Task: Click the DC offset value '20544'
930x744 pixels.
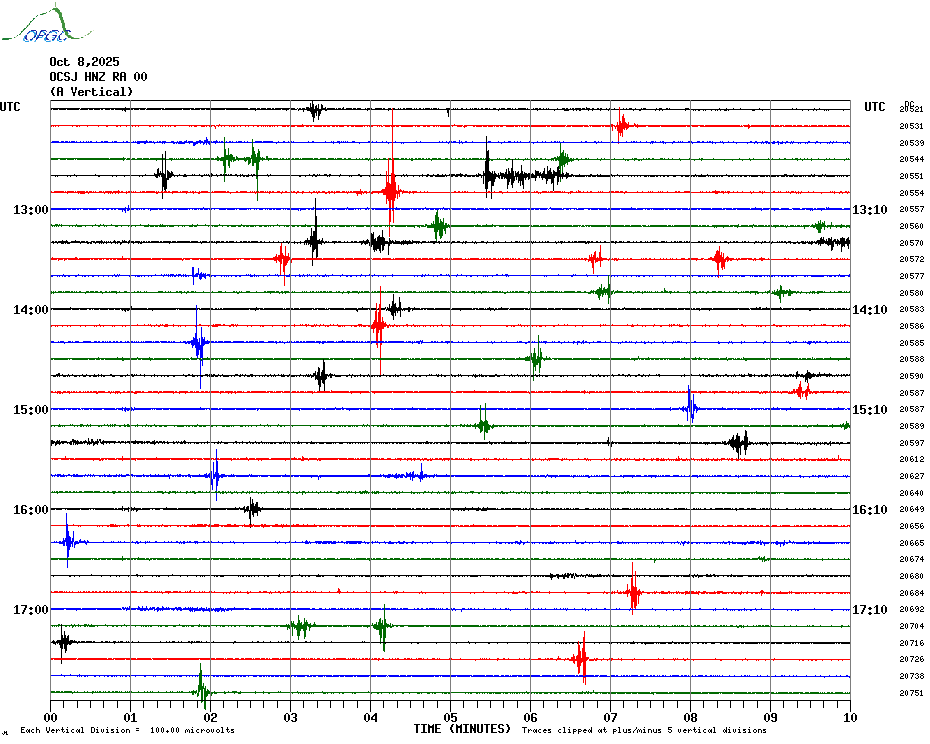Action: click(912, 159)
